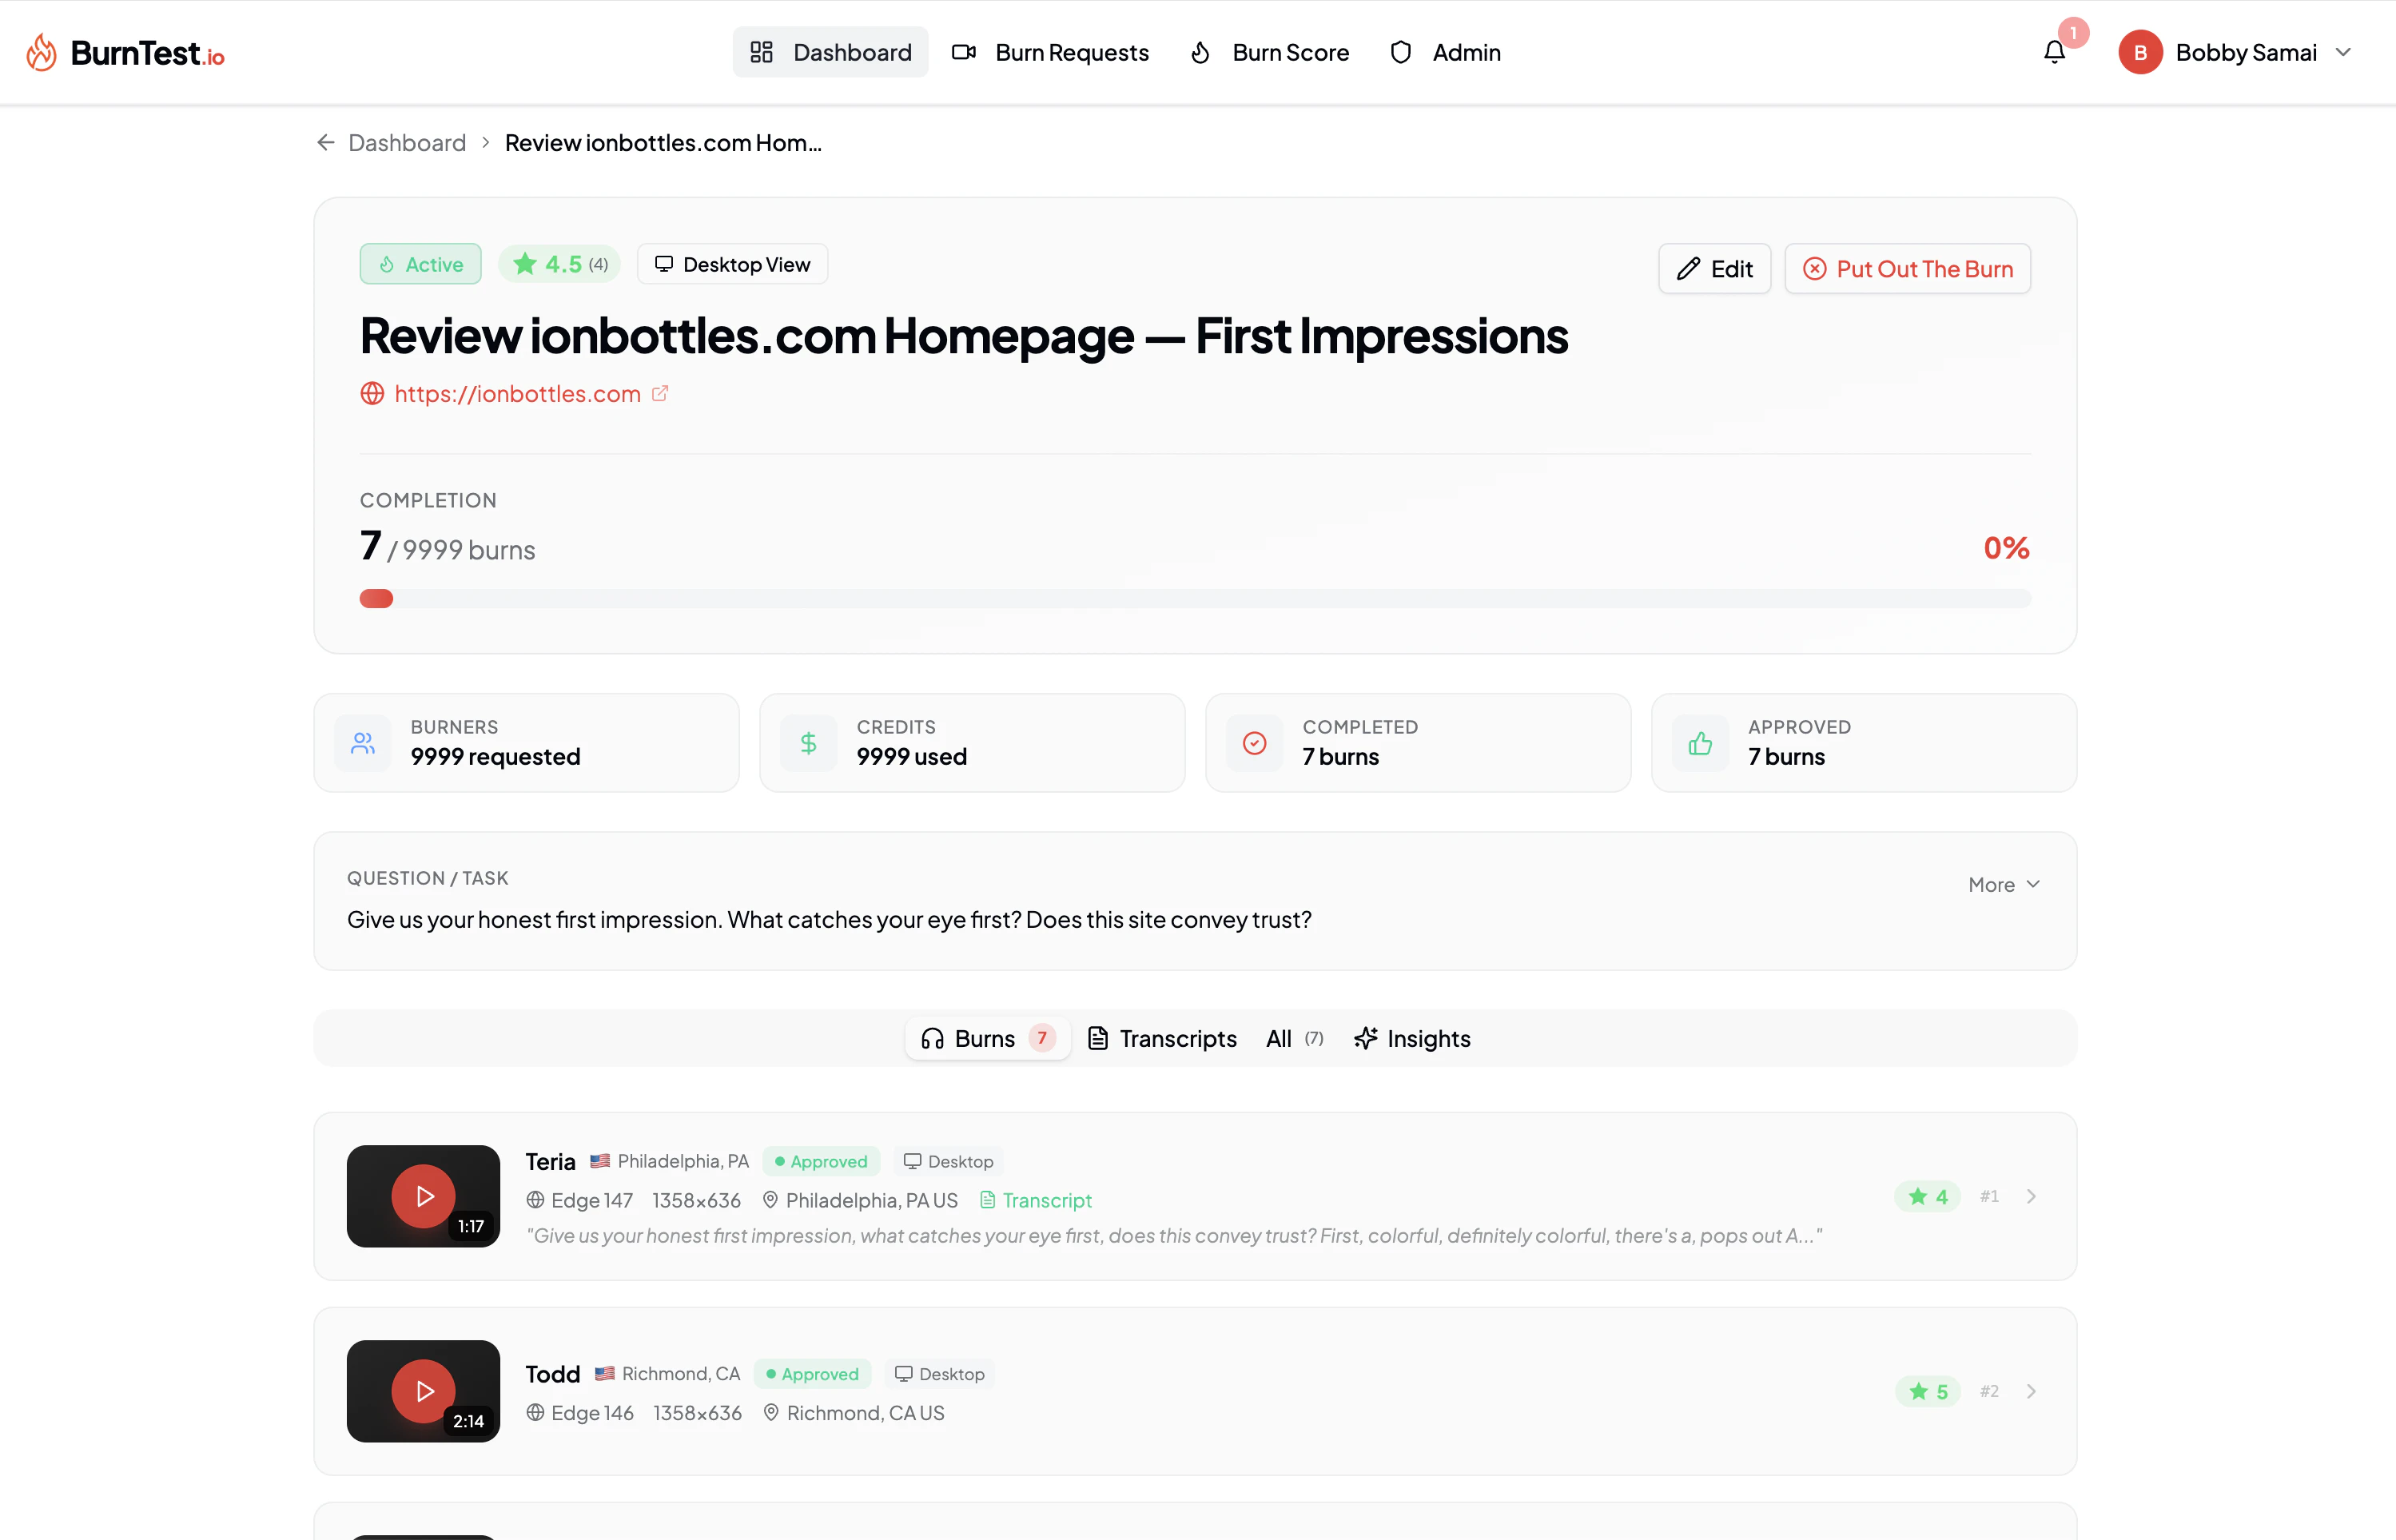Click Todd's name
2396x1540 pixels.
click(x=553, y=1374)
